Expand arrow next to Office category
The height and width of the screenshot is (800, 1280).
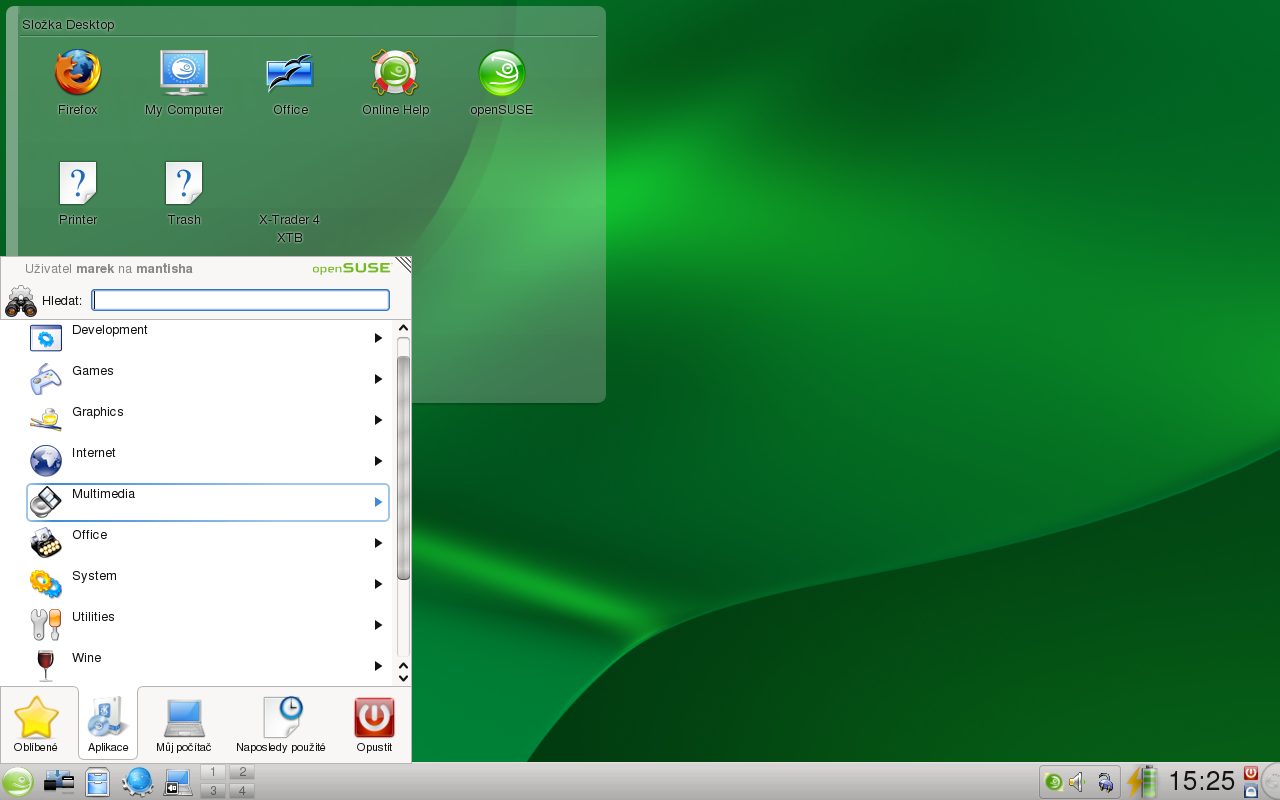pos(378,543)
